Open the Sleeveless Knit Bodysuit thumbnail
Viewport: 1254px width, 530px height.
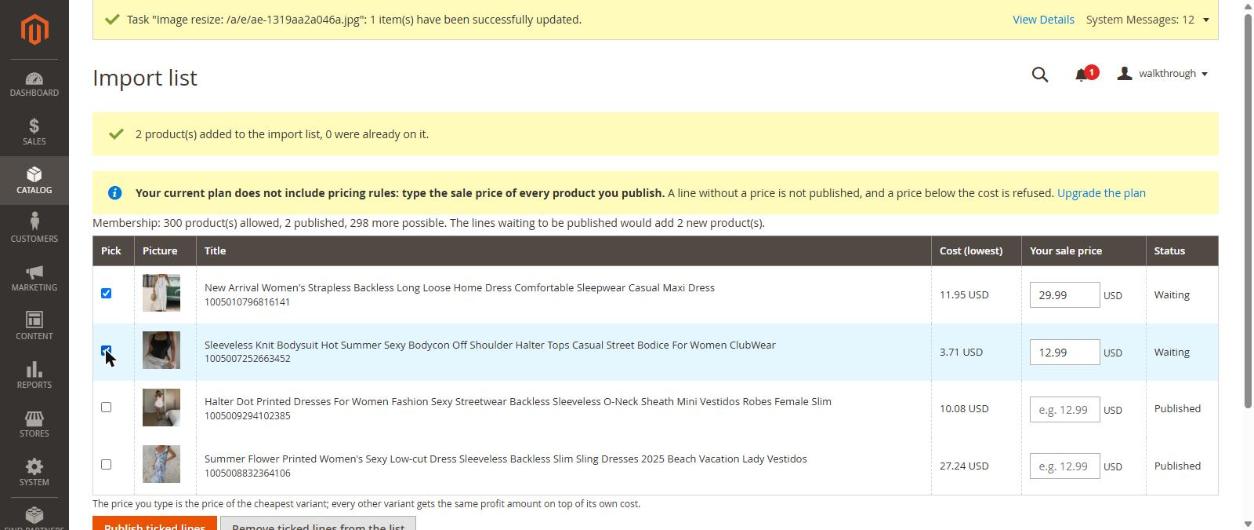(x=161, y=351)
